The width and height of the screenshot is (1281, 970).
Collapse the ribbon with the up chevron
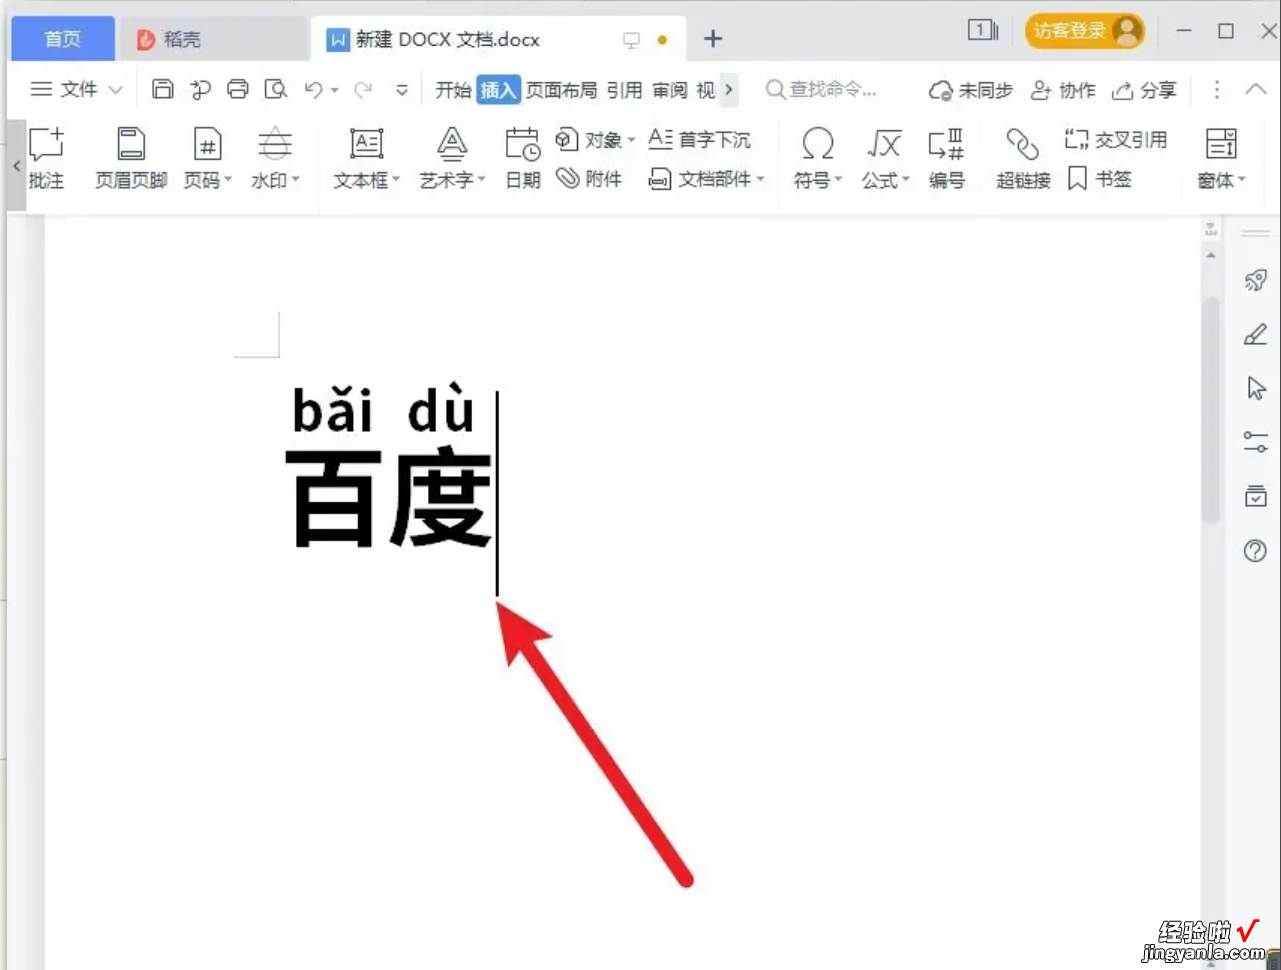1256,89
